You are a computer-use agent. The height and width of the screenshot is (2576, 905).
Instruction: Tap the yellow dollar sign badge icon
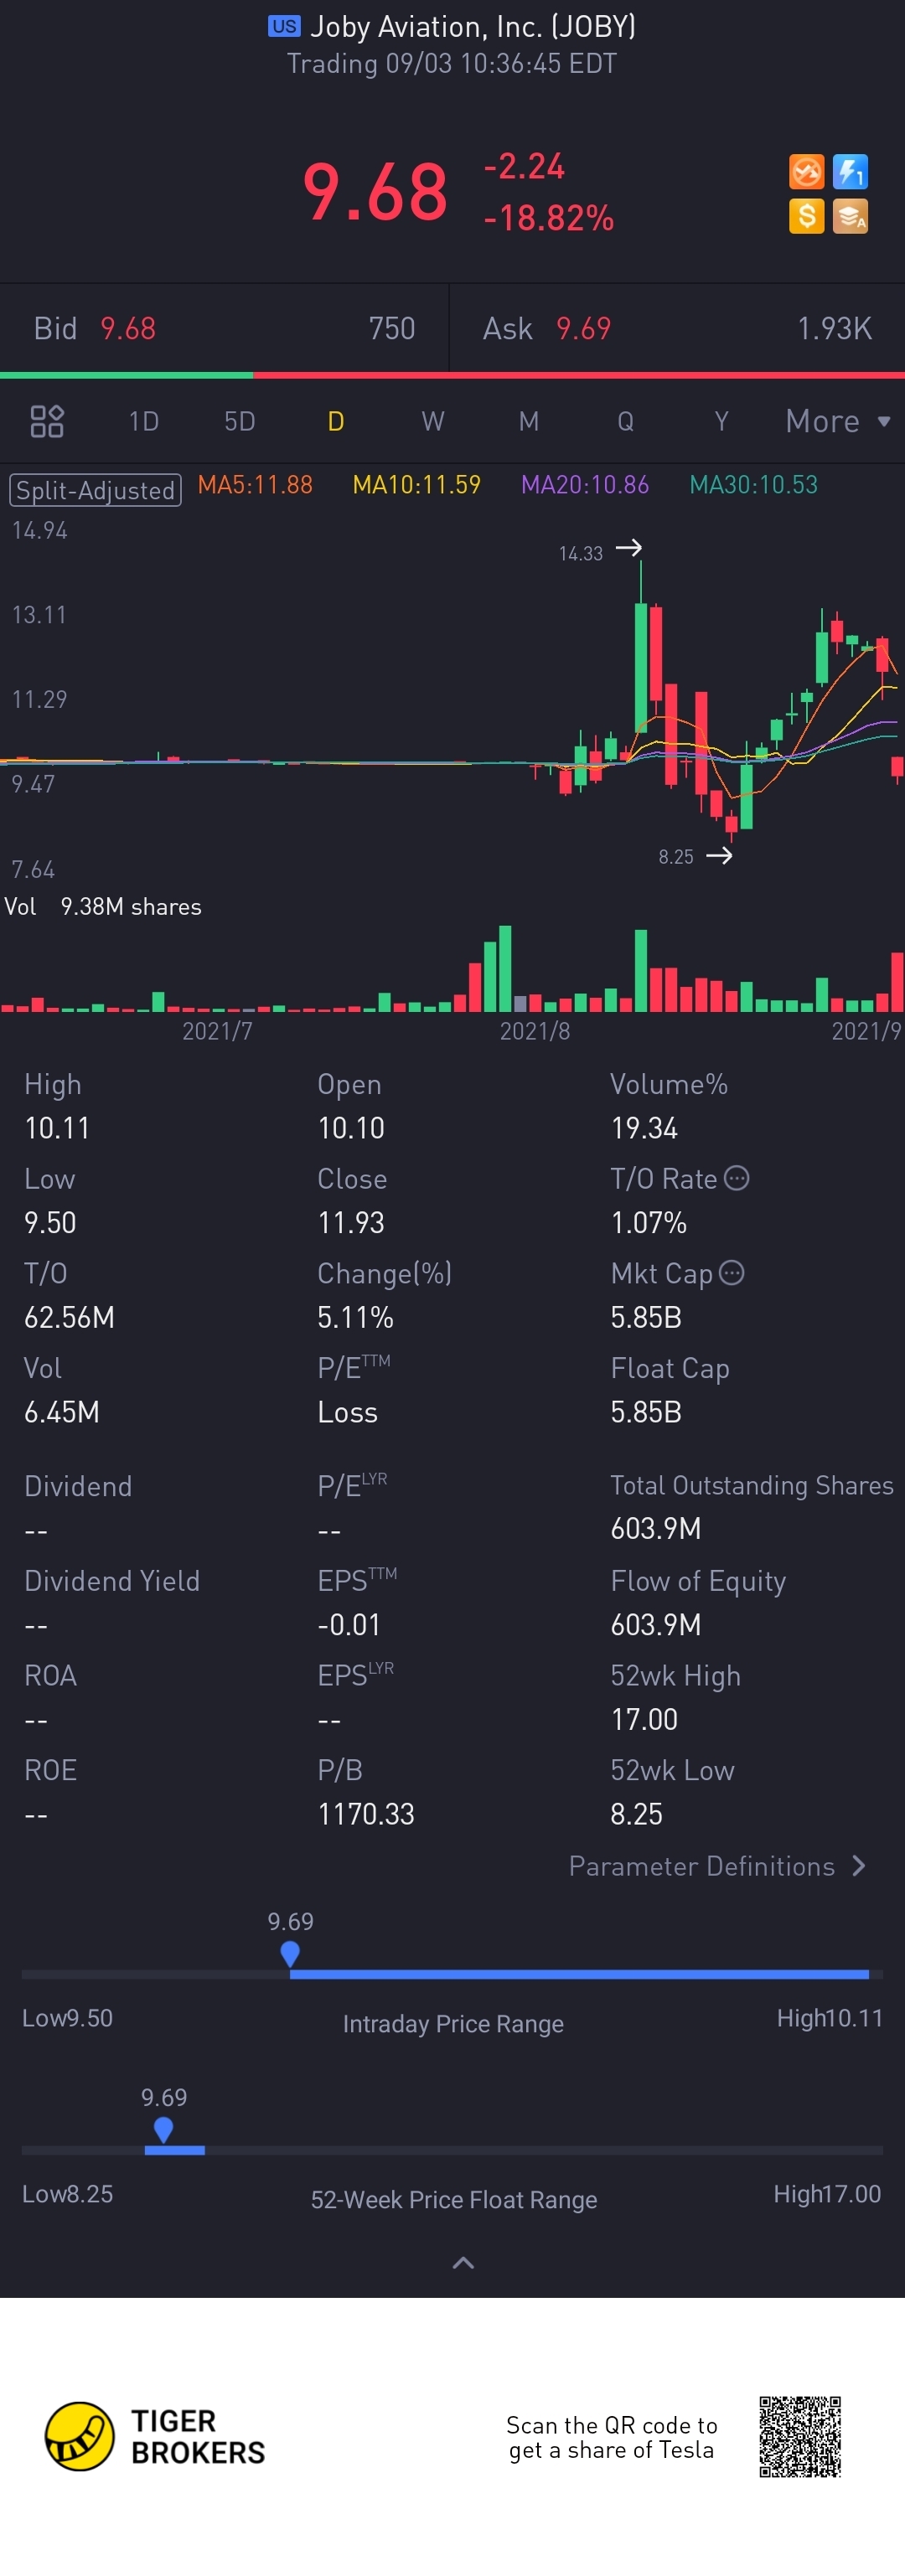(806, 216)
